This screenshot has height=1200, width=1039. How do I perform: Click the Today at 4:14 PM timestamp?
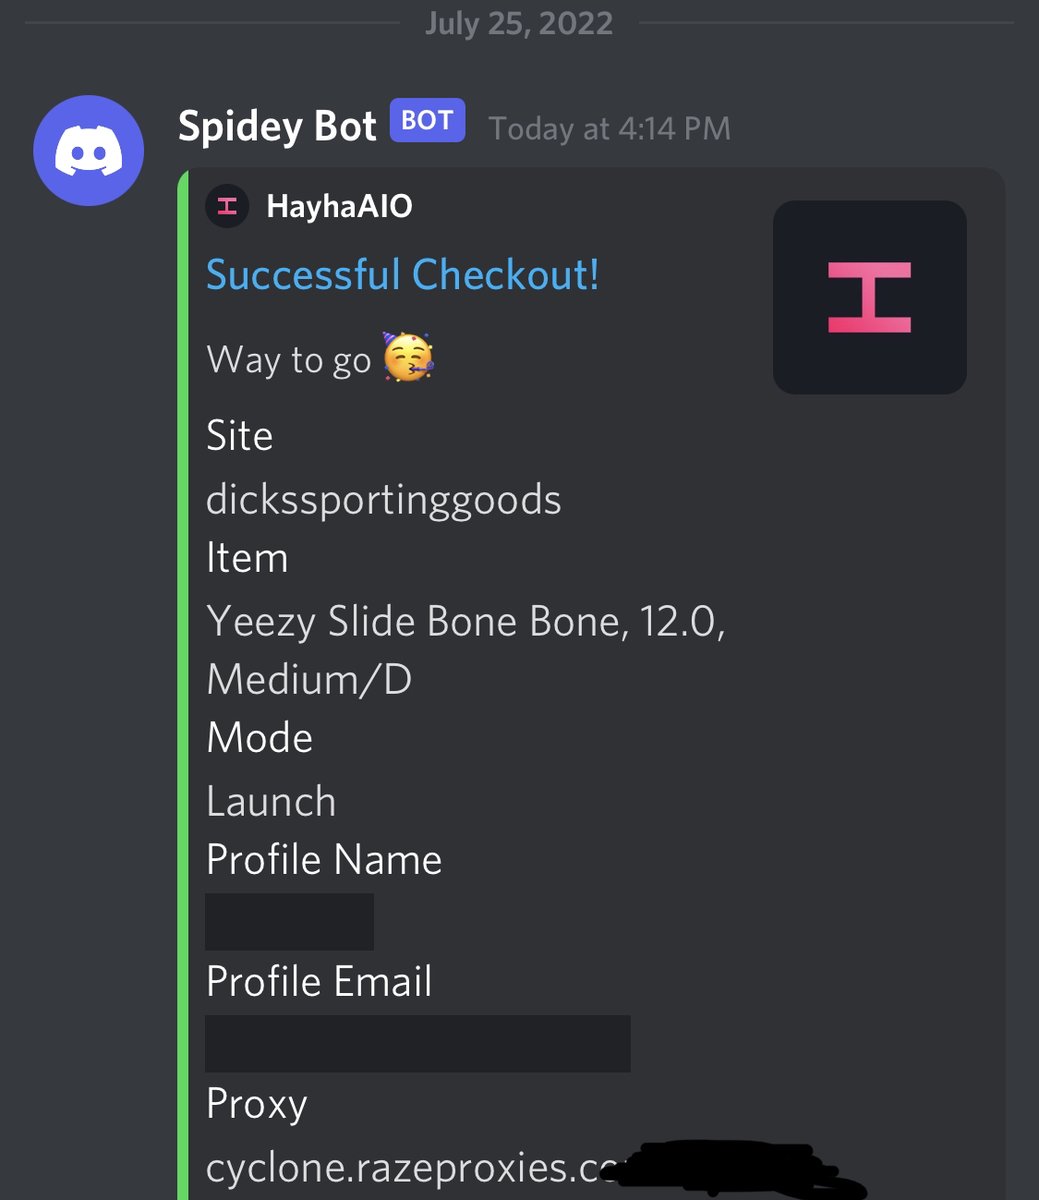coord(610,128)
